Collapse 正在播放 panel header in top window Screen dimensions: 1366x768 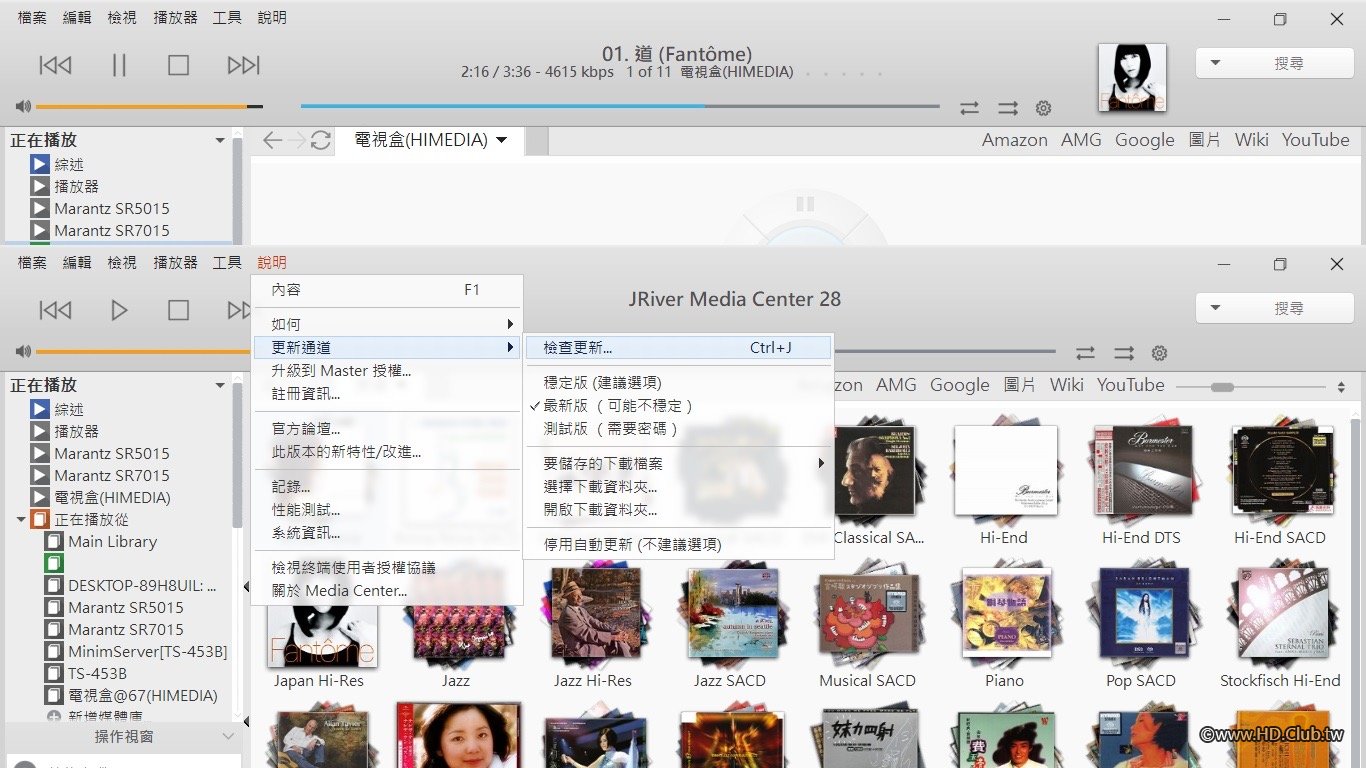coord(219,140)
